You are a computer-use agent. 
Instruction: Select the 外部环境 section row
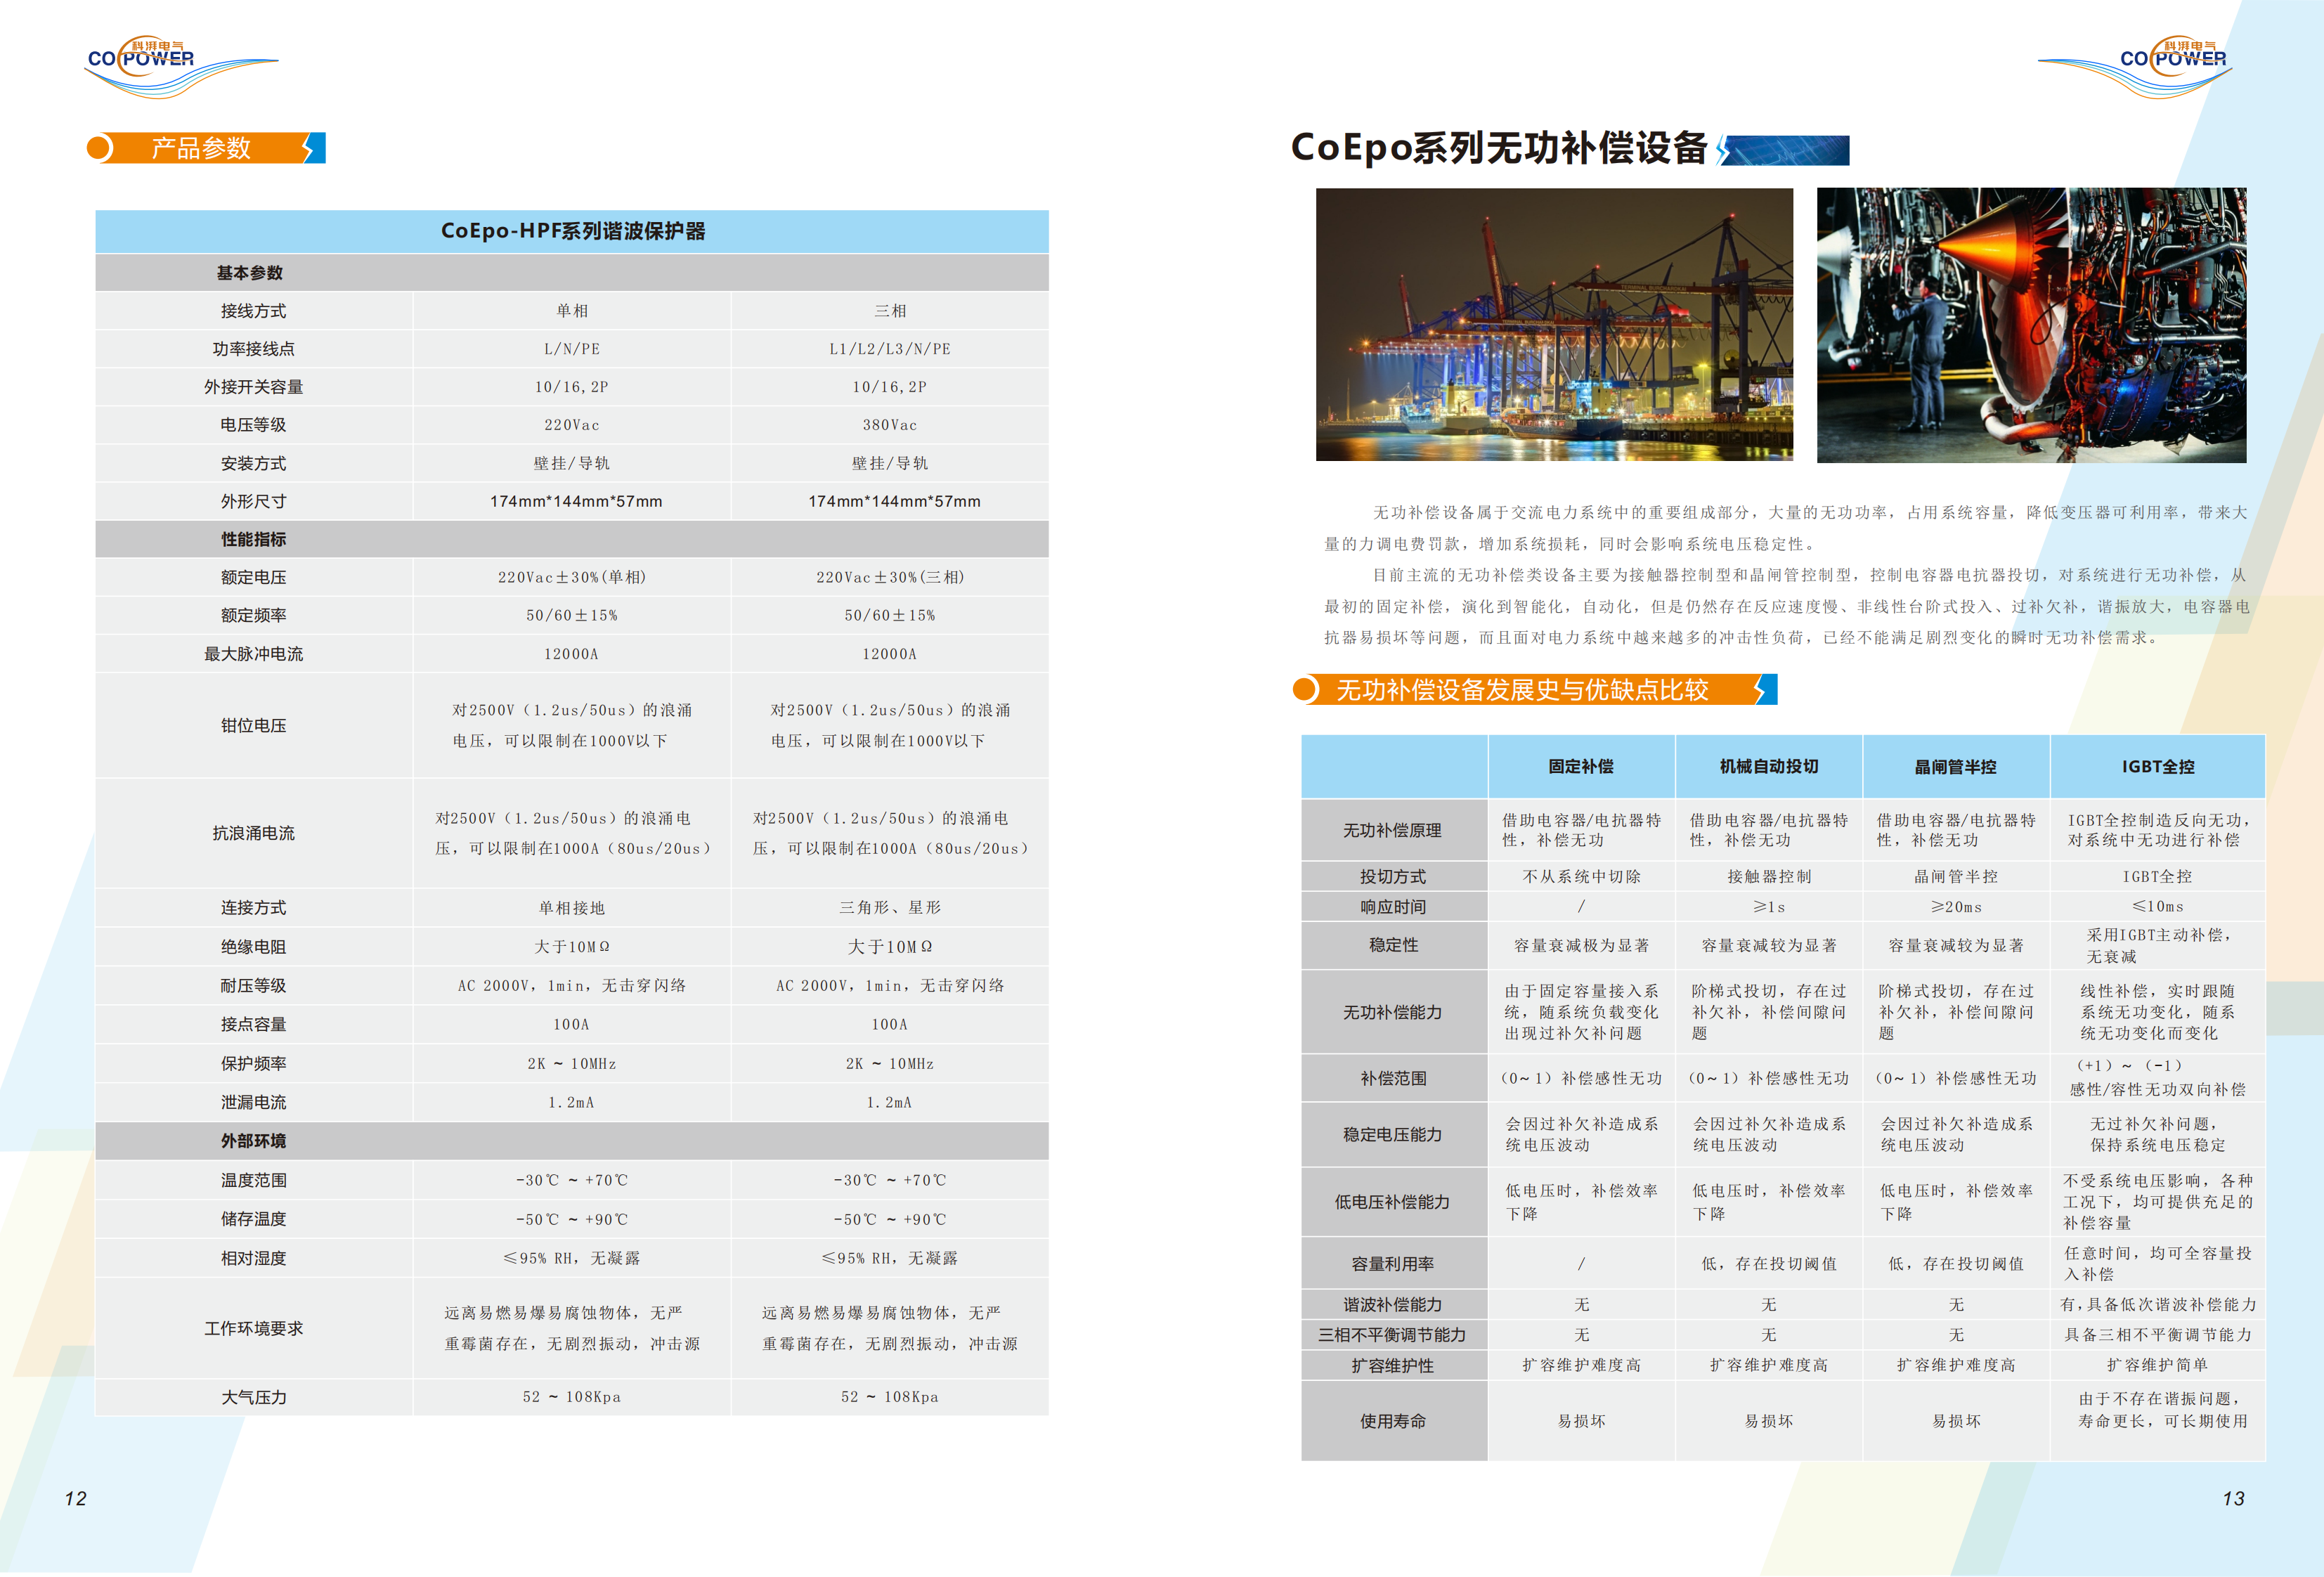click(x=253, y=1141)
